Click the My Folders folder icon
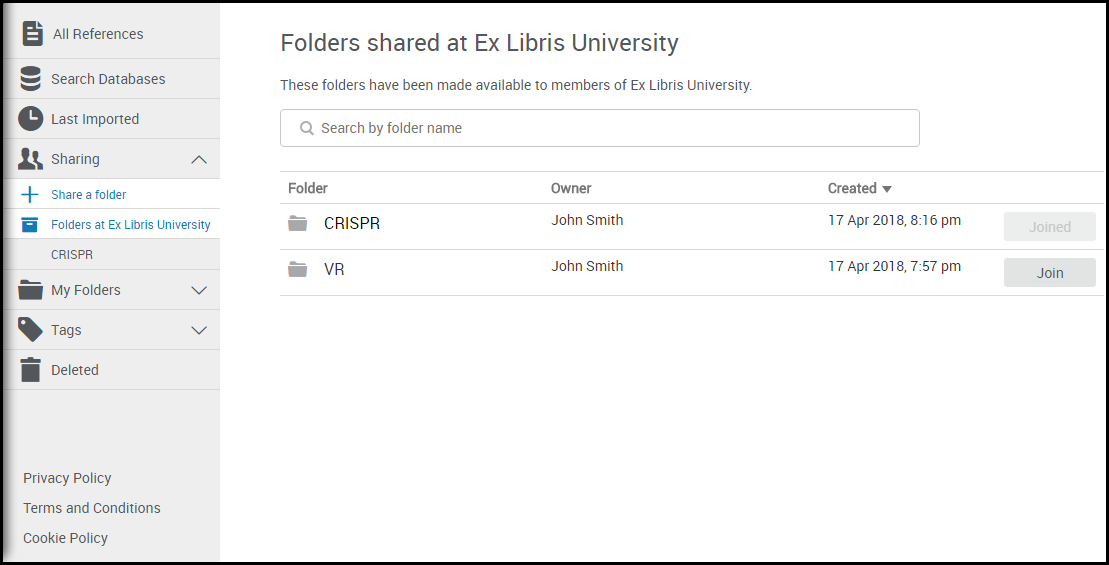 tap(31, 290)
